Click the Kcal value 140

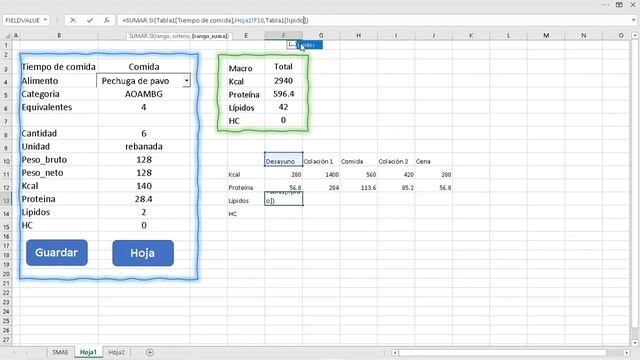pos(144,186)
